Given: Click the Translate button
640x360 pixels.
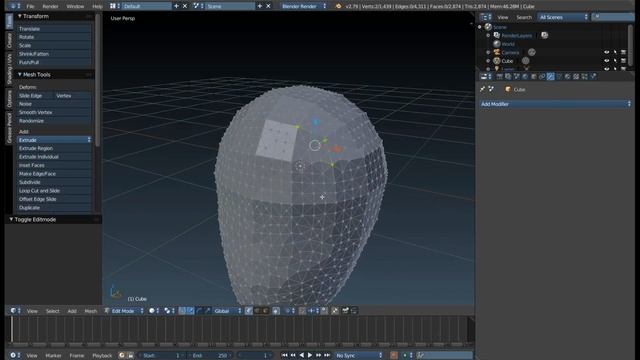Looking at the screenshot, I should pyautogui.click(x=54, y=29).
